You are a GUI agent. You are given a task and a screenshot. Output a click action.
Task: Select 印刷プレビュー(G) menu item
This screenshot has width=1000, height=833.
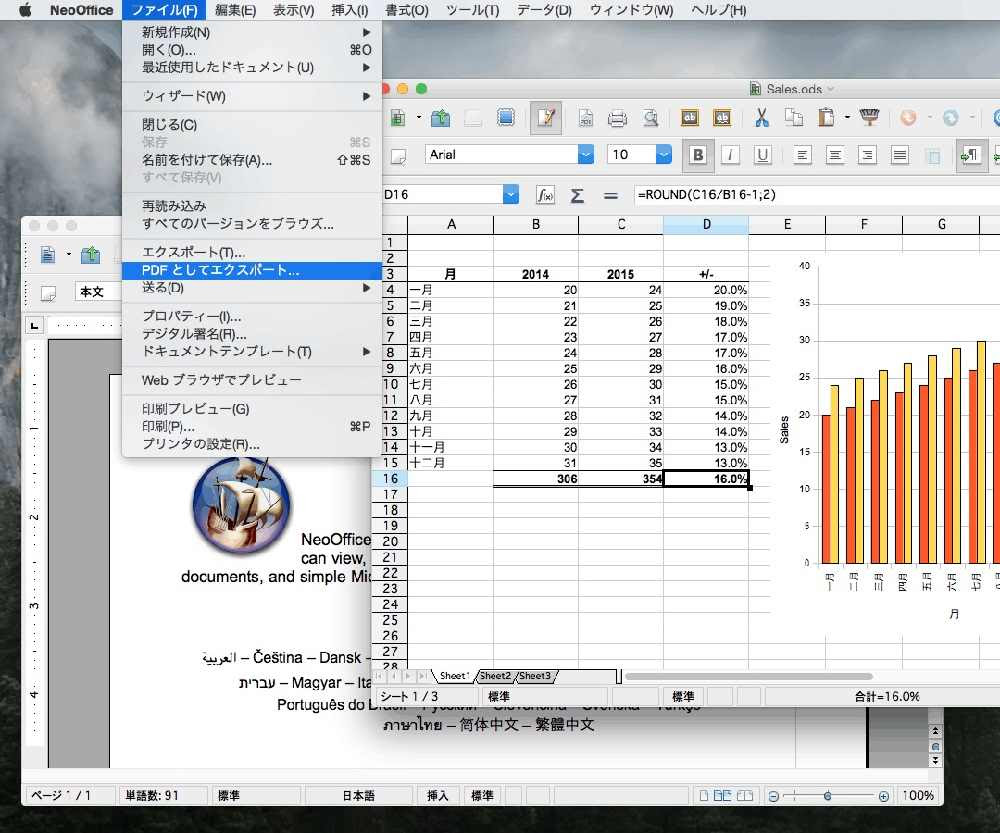click(x=251, y=409)
